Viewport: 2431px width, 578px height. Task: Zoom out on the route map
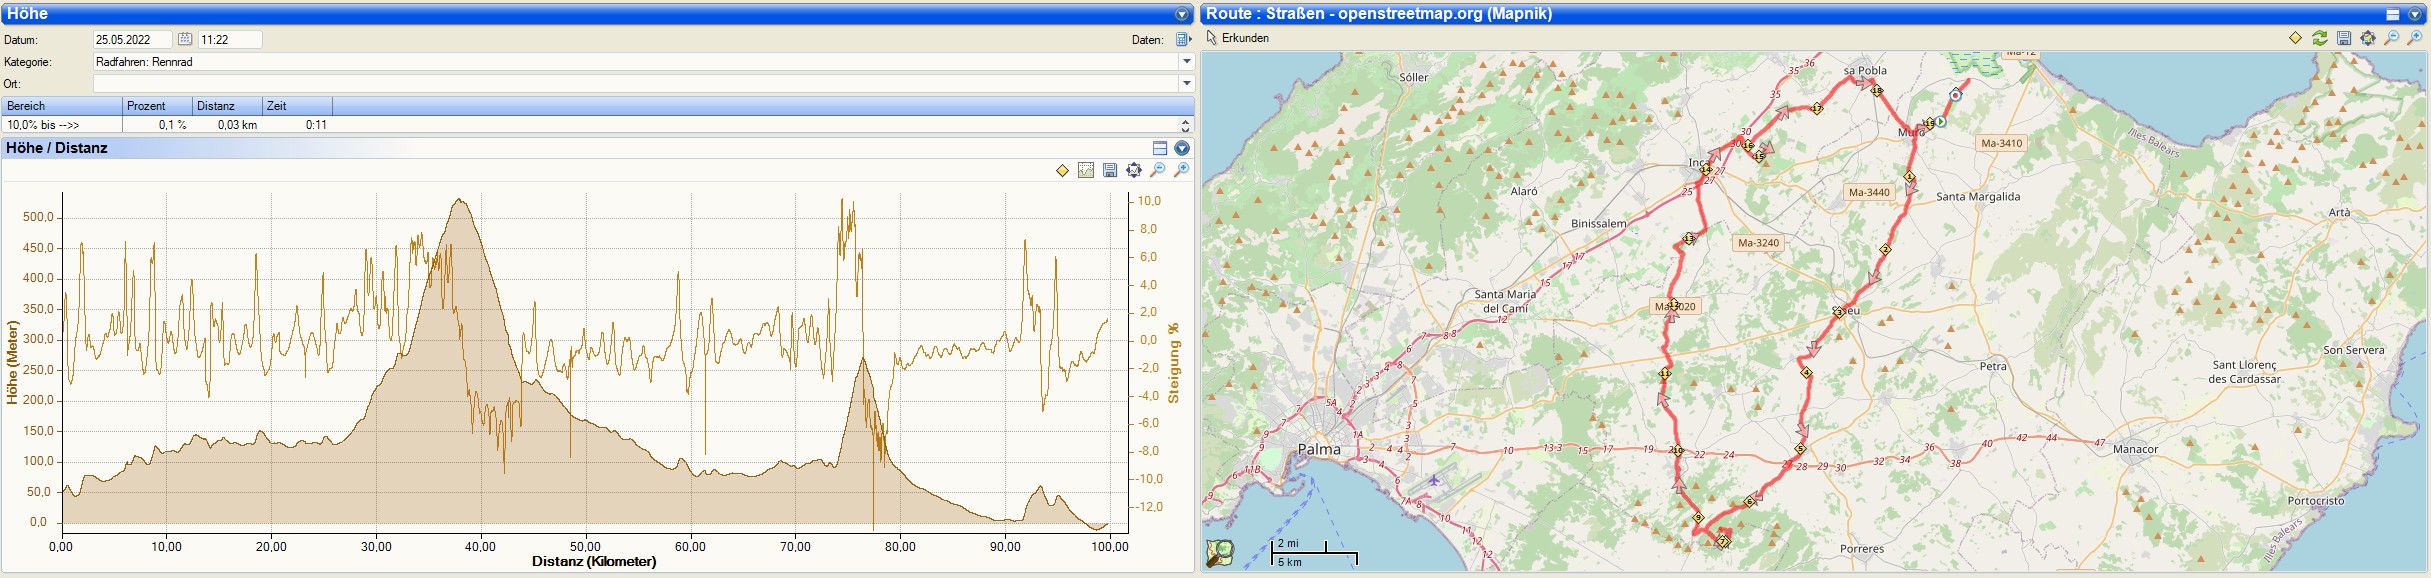tap(2392, 38)
